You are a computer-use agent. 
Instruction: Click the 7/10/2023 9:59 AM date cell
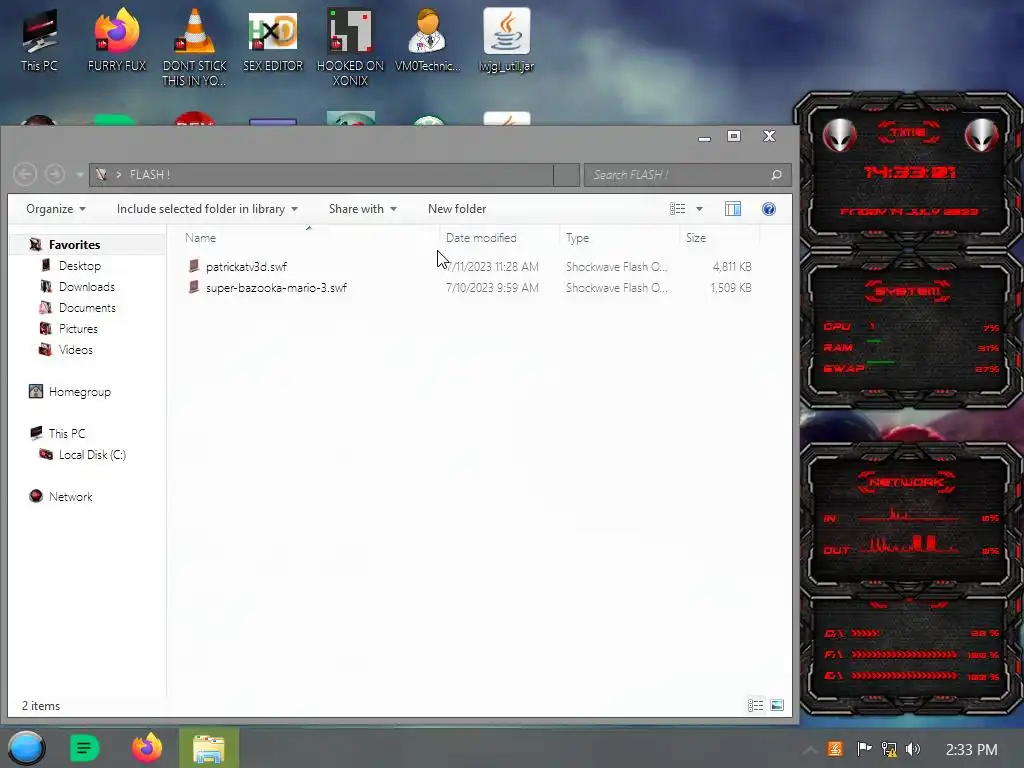(492, 287)
